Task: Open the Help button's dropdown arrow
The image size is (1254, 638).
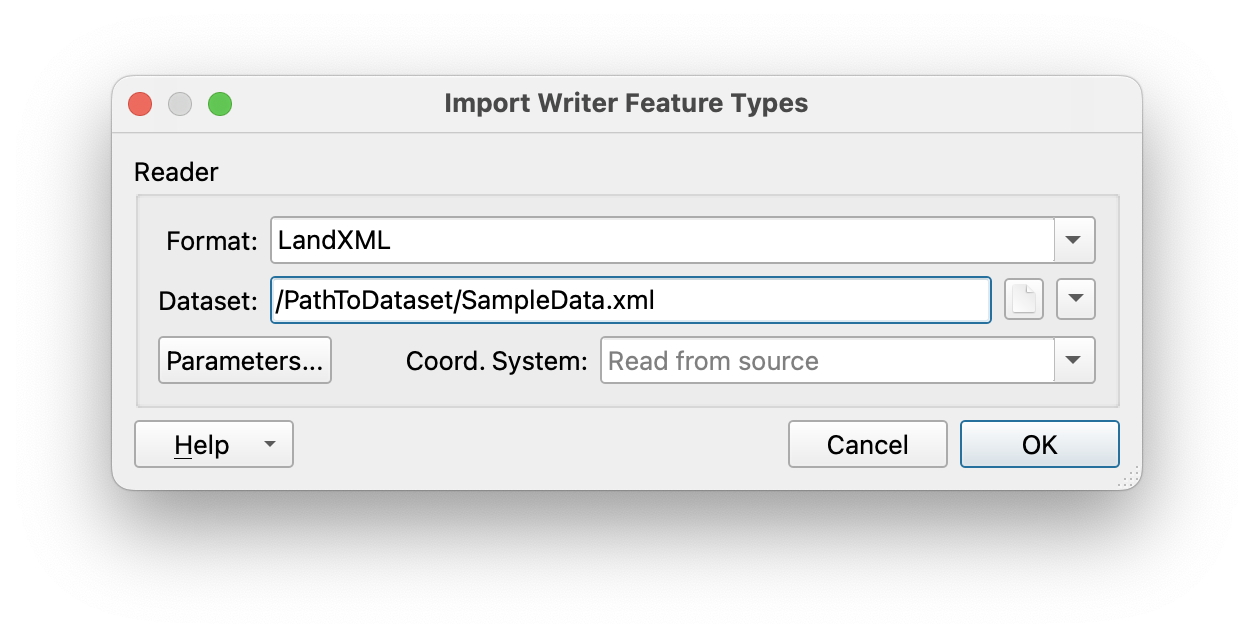Action: (x=269, y=444)
